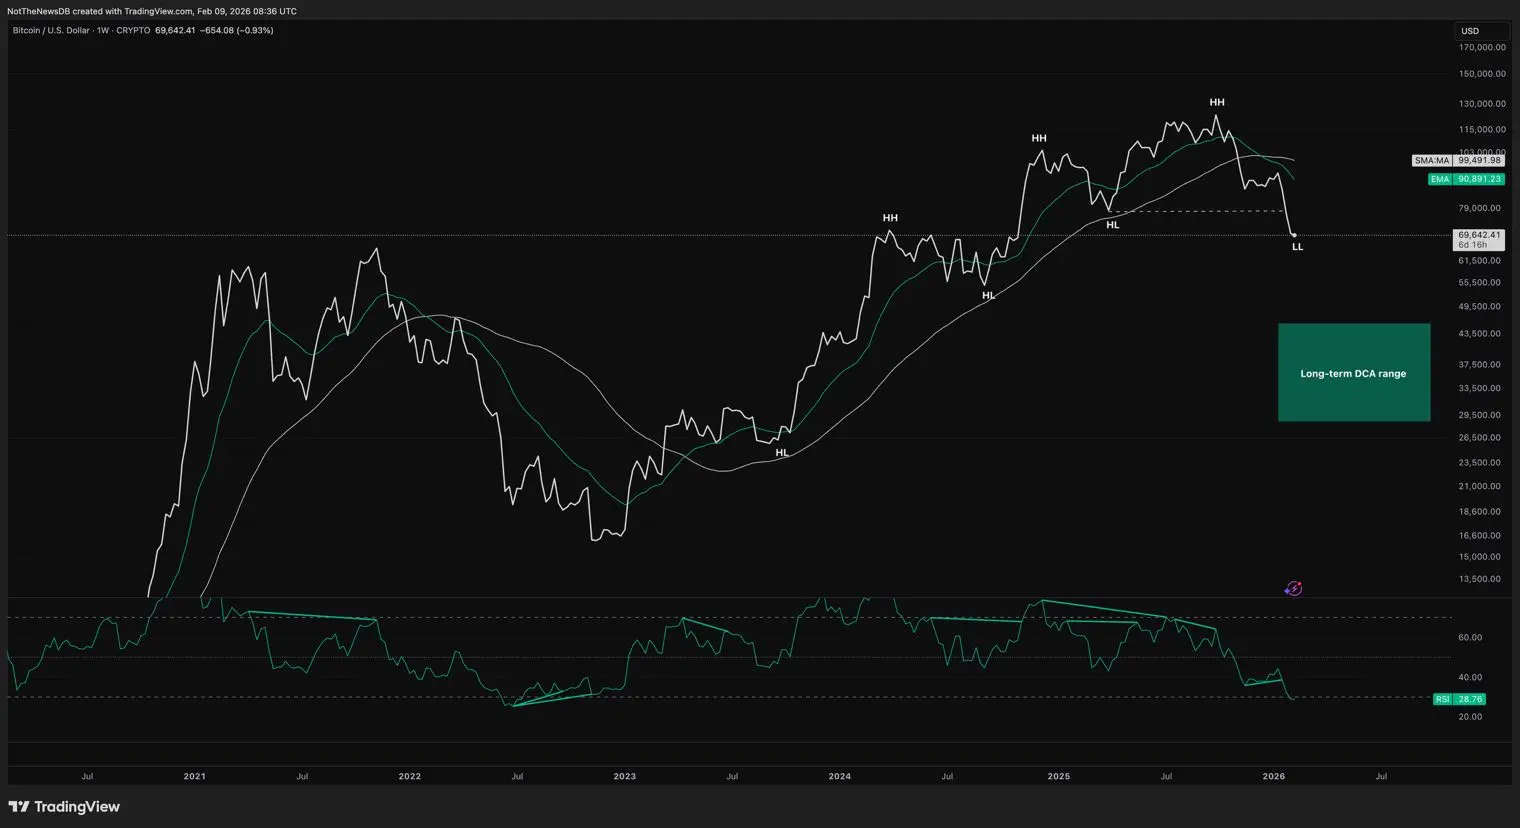Click the 79,000.00 price axis label

(1480, 208)
